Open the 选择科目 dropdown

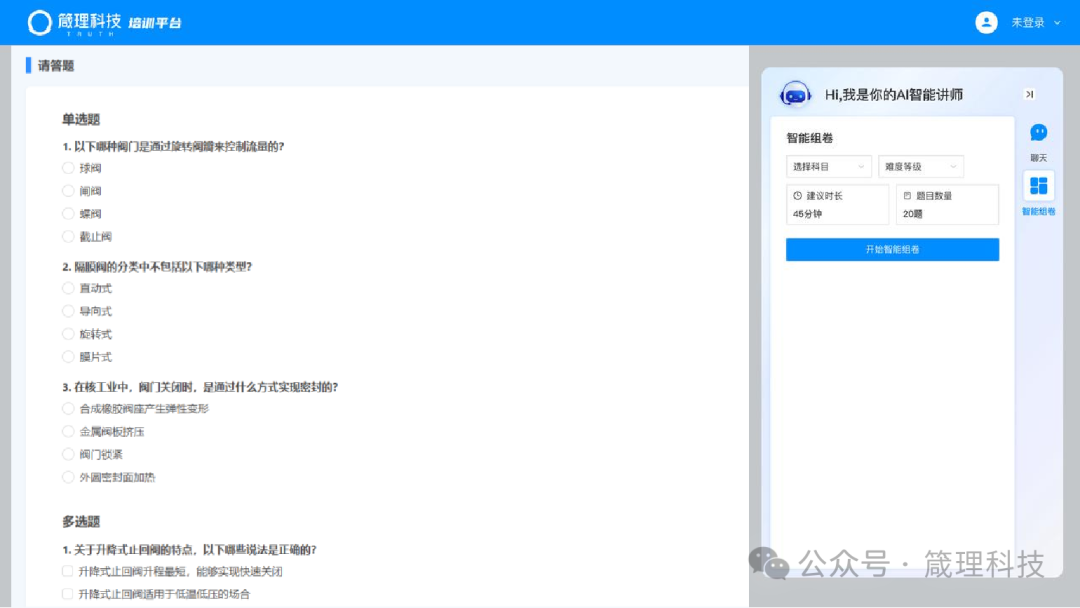click(828, 166)
